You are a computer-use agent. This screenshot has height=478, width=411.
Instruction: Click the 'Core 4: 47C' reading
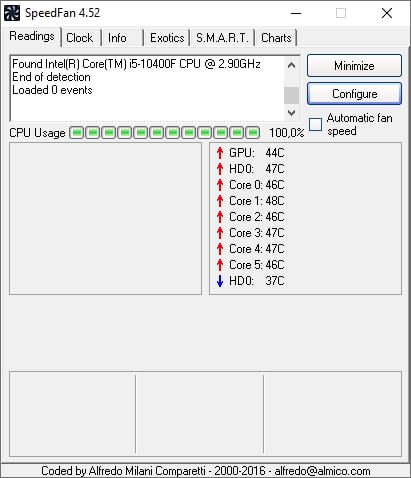click(257, 249)
